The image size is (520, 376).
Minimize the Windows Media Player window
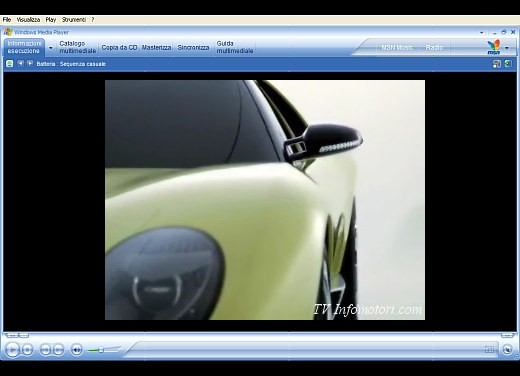point(494,32)
